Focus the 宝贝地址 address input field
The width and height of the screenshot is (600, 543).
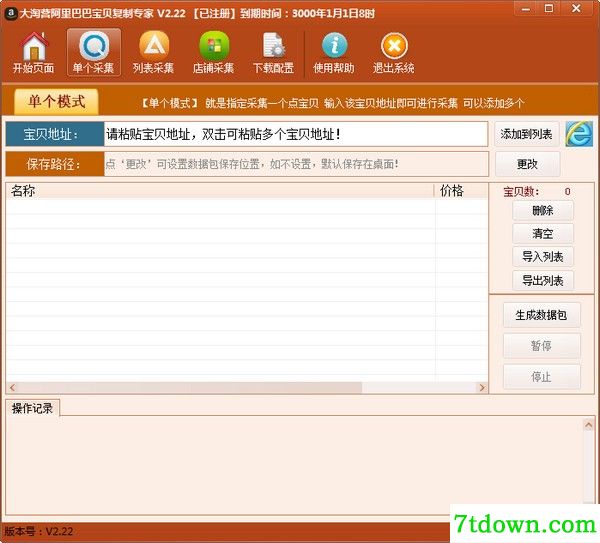point(295,134)
